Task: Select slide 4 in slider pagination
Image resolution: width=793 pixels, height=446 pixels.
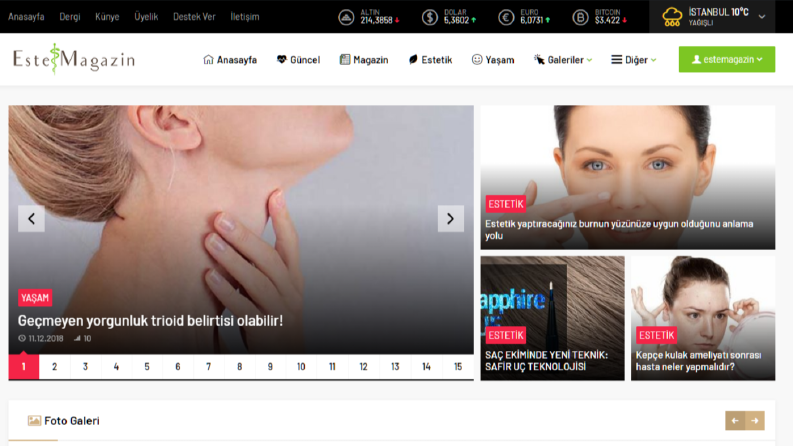Action: pos(116,367)
